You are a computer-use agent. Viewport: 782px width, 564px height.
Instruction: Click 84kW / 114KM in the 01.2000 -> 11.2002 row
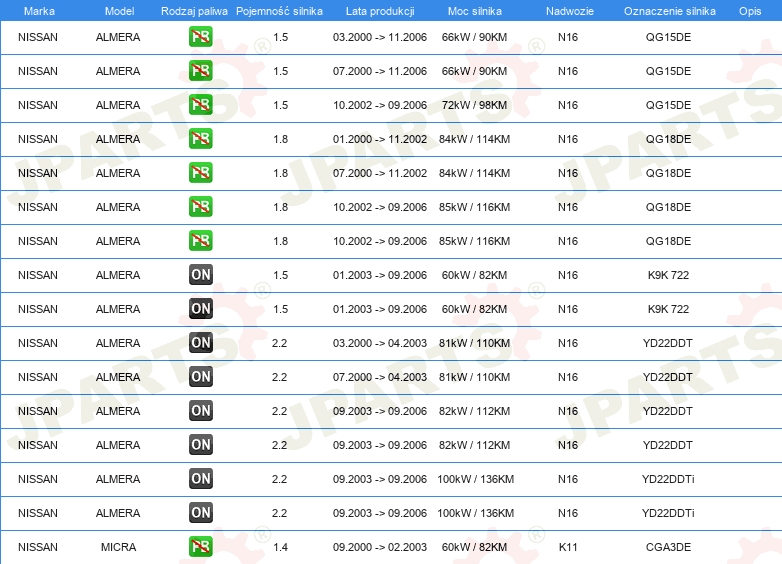point(474,139)
